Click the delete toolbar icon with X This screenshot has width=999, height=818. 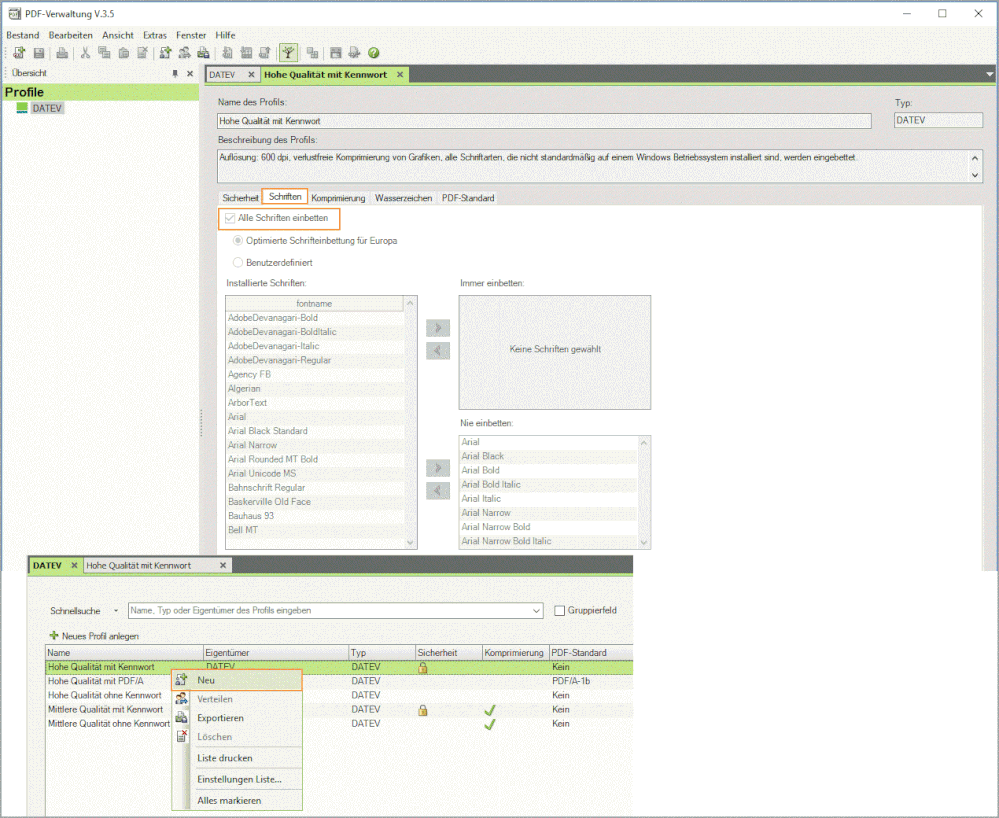(x=143, y=53)
